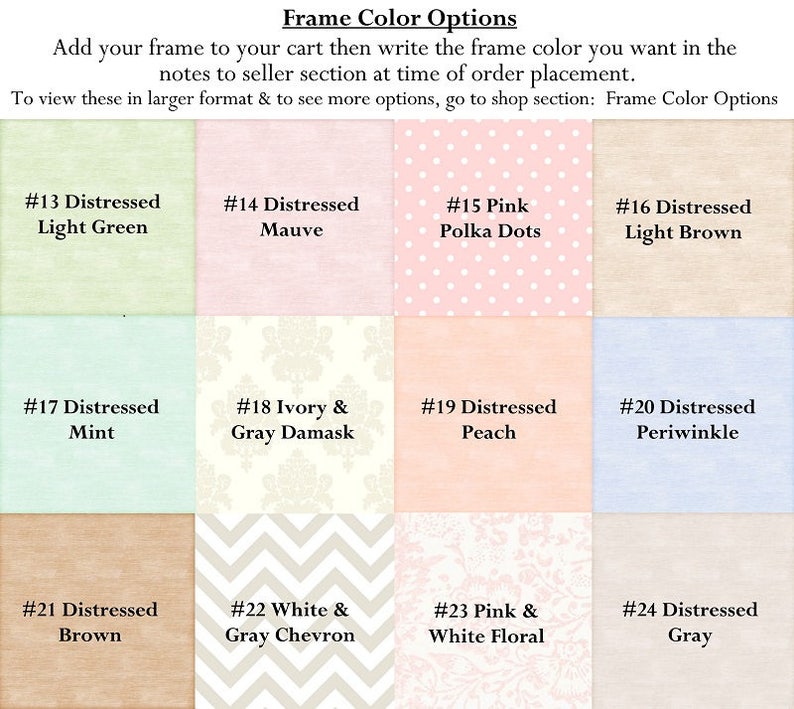Select the #13 Distressed Light Green swatch
The width and height of the screenshot is (794, 709).
[98, 217]
